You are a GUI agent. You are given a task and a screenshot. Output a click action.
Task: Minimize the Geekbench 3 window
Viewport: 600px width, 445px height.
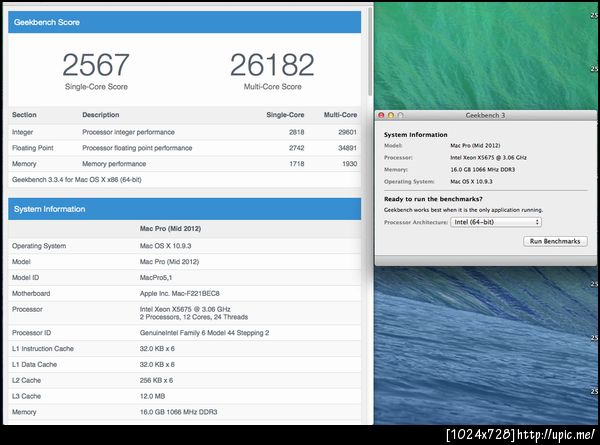coord(391,115)
